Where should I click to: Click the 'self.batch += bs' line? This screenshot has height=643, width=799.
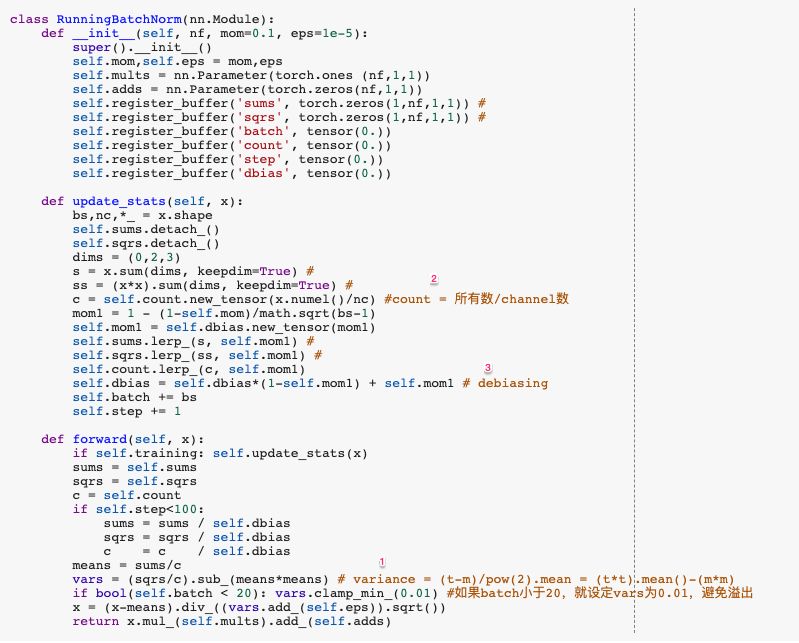click(135, 398)
